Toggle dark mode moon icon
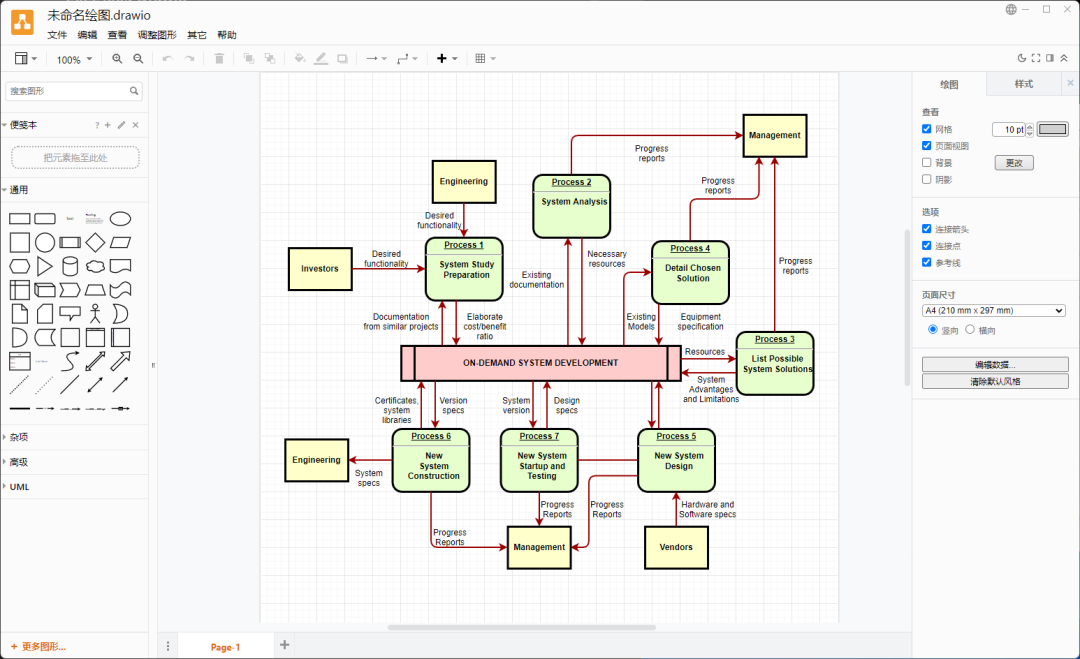 point(1022,59)
